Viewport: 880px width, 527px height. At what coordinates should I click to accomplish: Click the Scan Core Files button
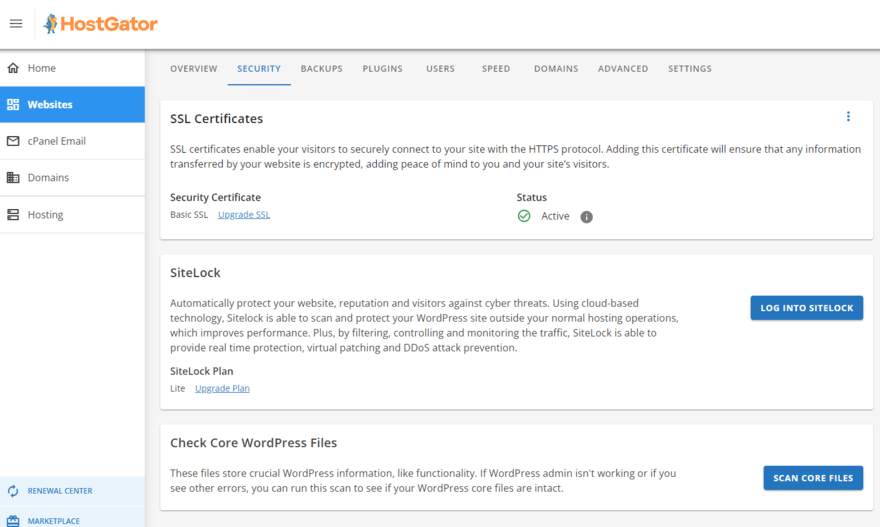coord(813,478)
